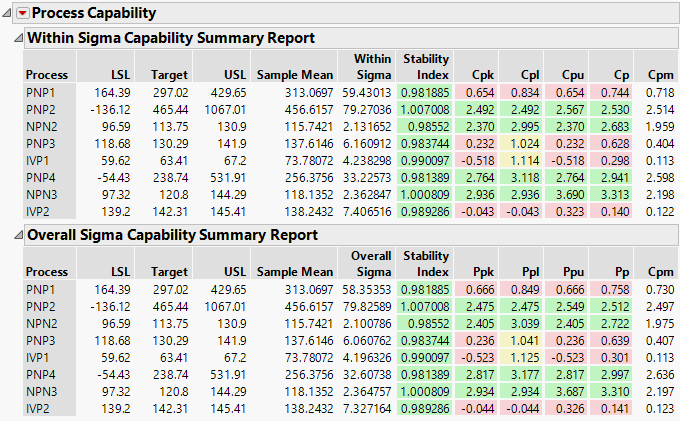Viewport: 680px width, 421px height.
Task: Select the Stability Index header in Within Sigma table
Action: [424, 67]
